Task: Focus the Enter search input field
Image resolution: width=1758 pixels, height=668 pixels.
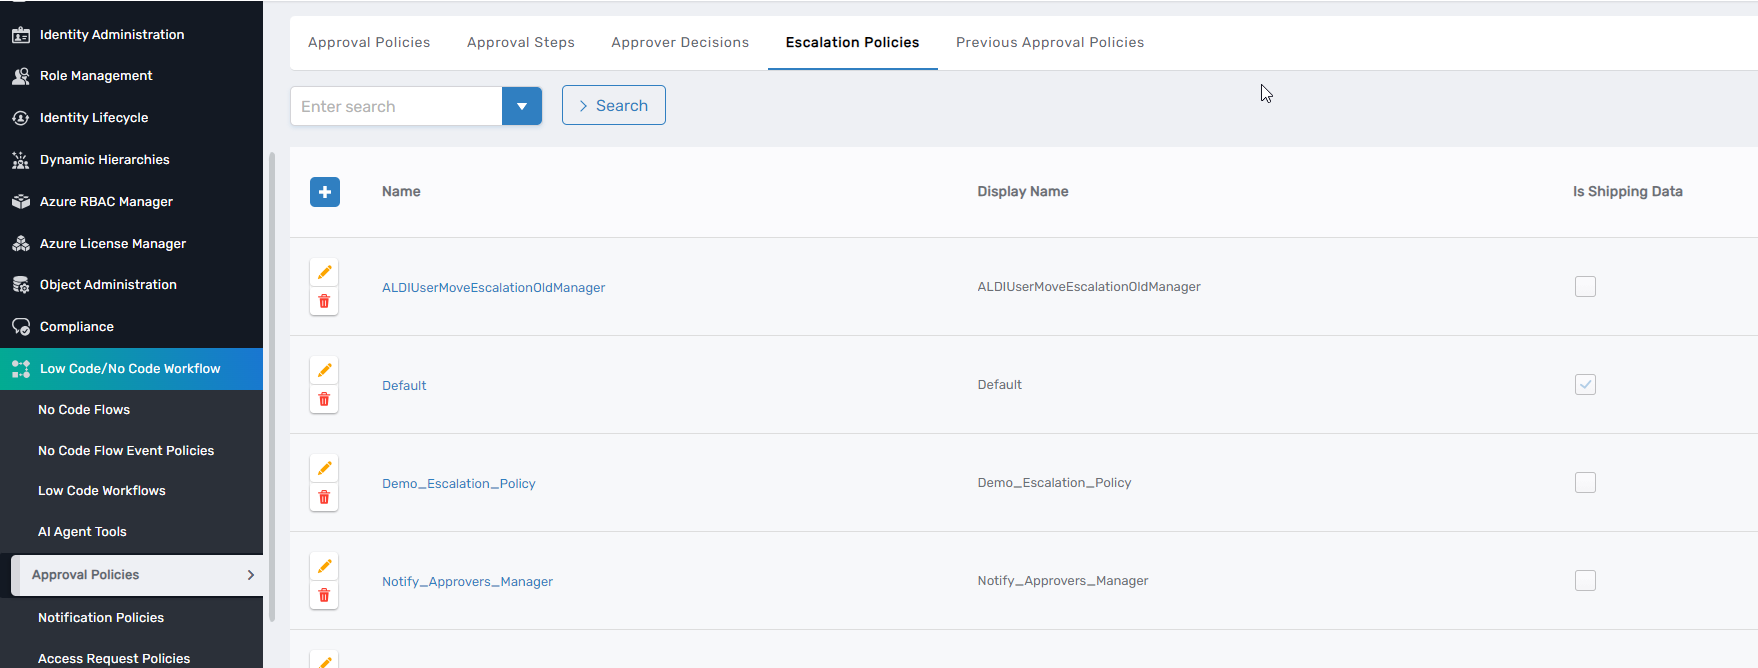Action: (396, 106)
